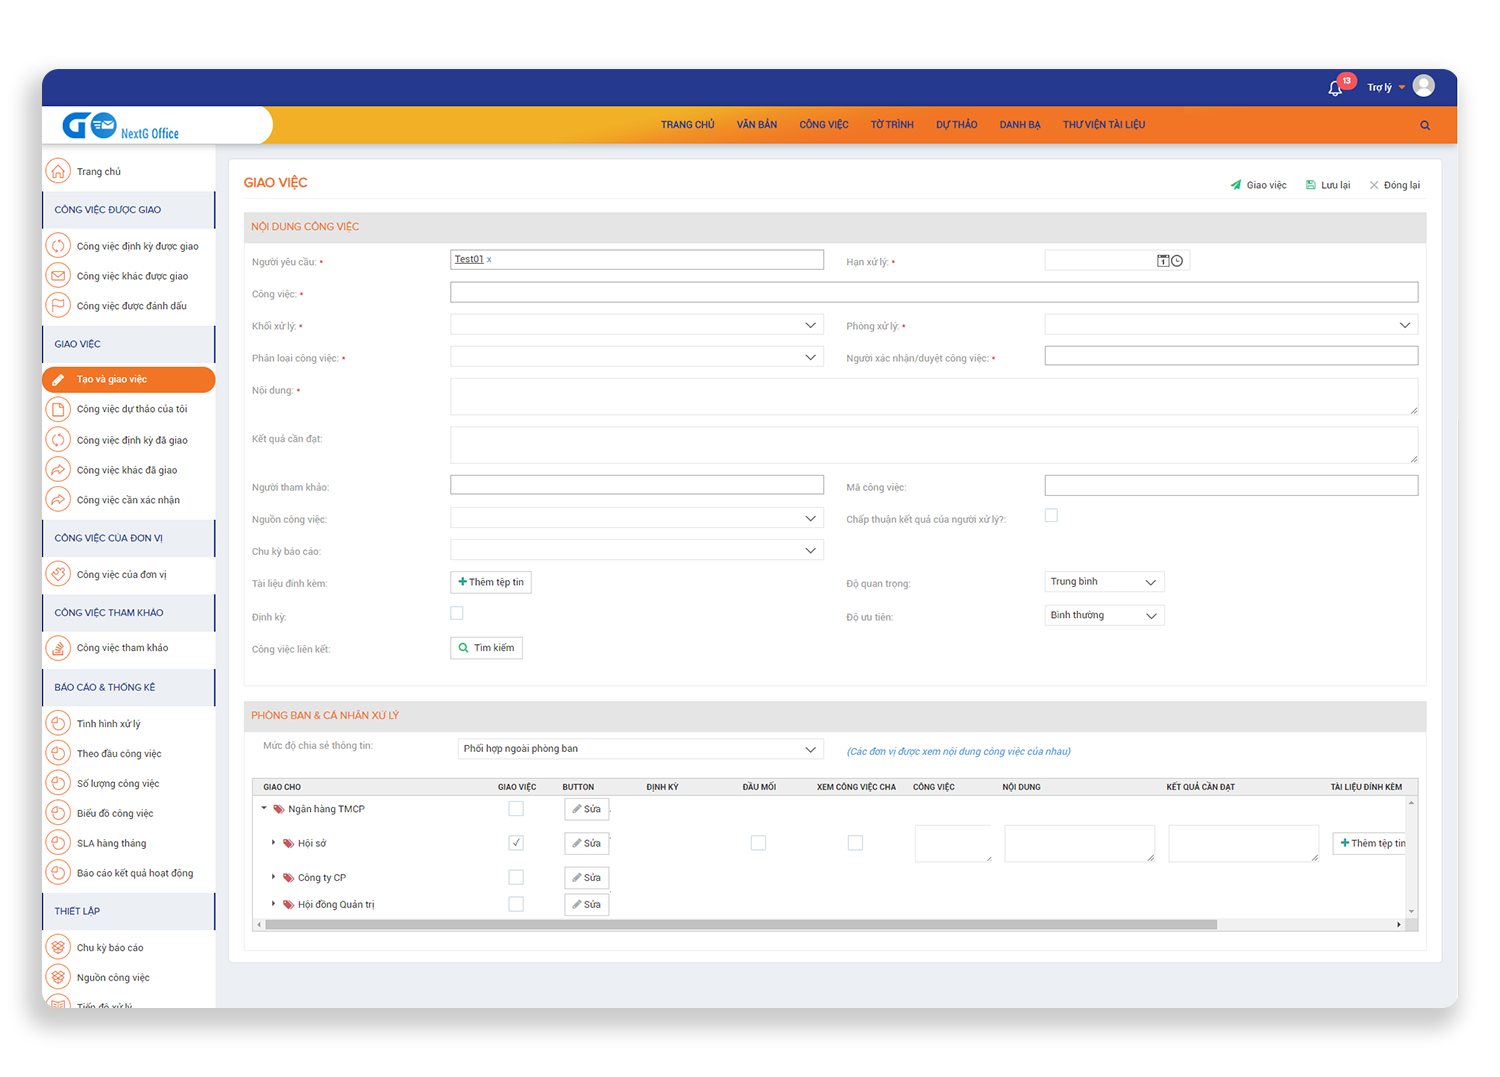Remove Test01 from Người yêu cầu
The height and width of the screenshot is (1077, 1500).
tap(489, 260)
